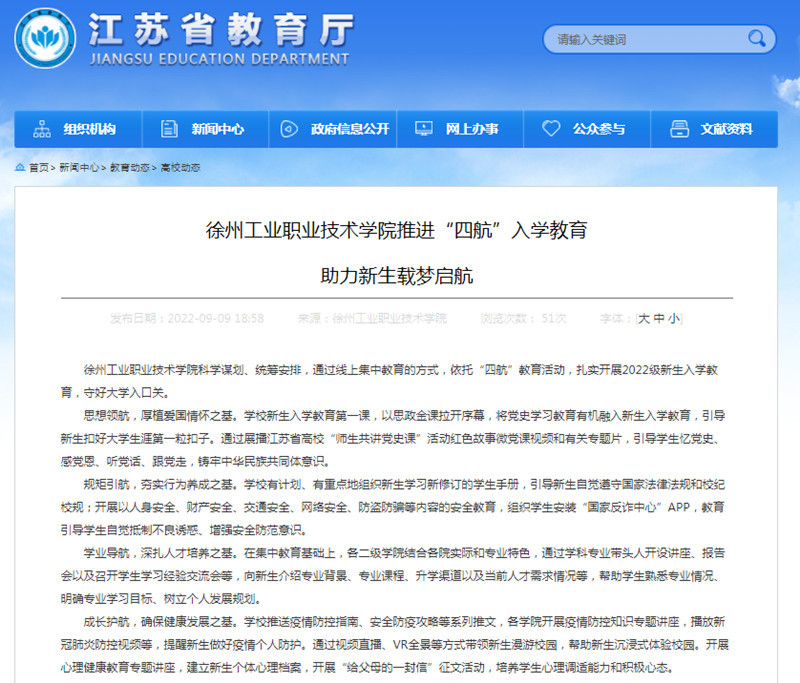The image size is (800, 683).
Task: Click the home icon in breadcrumb
Action: [20, 168]
